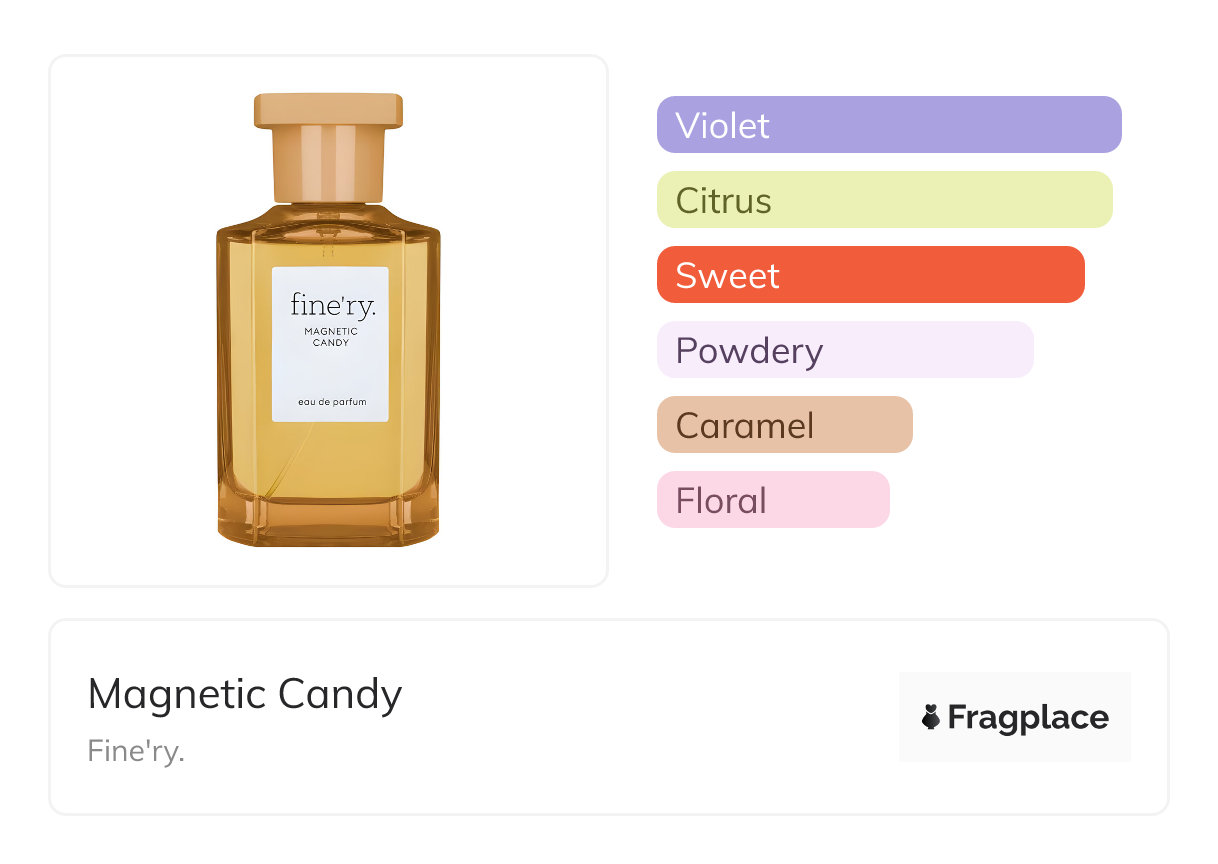Open the Fine'ry. brand name below title

pos(136,751)
